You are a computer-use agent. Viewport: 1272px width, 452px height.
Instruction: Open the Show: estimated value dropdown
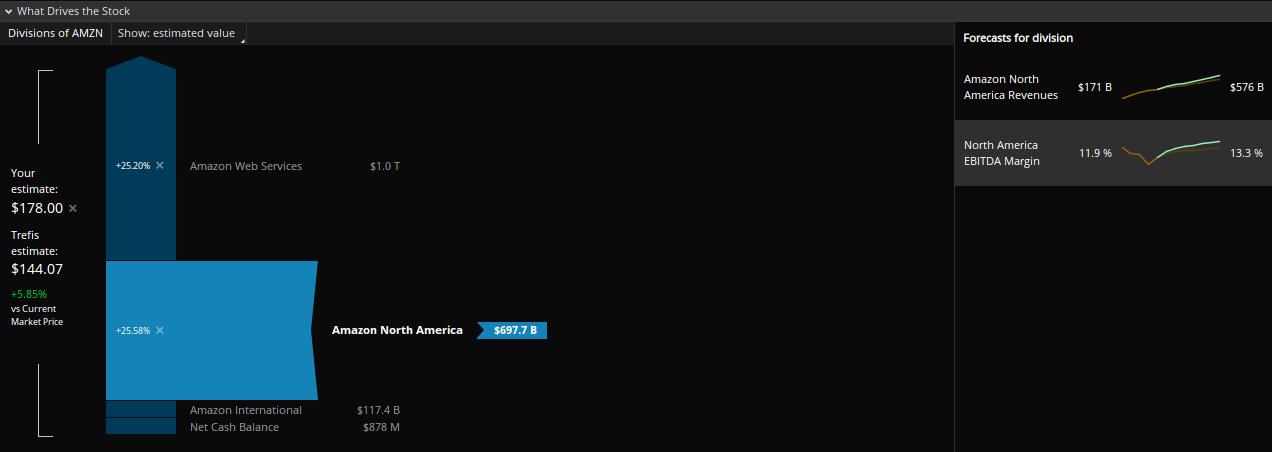tap(179, 33)
